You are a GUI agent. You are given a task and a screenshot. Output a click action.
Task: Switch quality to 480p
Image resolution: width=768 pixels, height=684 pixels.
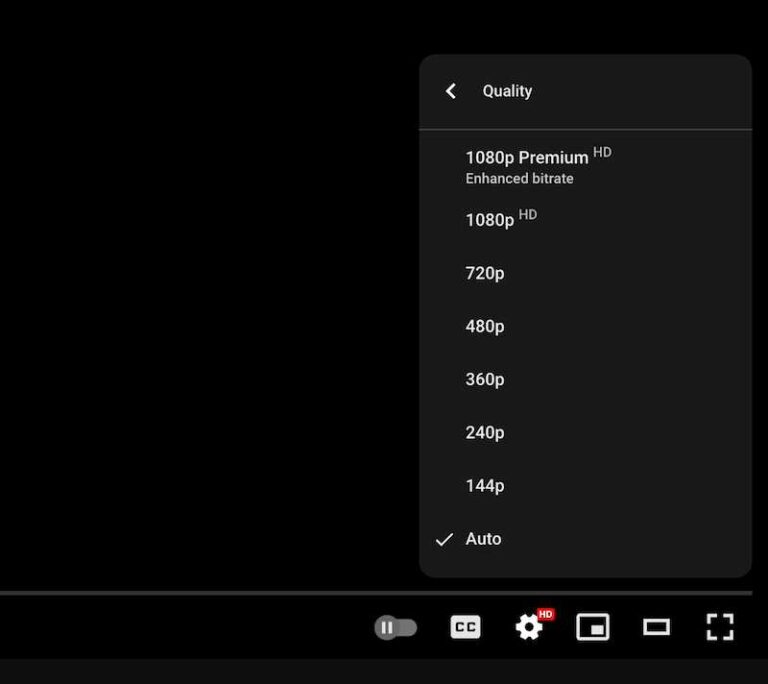(585, 326)
